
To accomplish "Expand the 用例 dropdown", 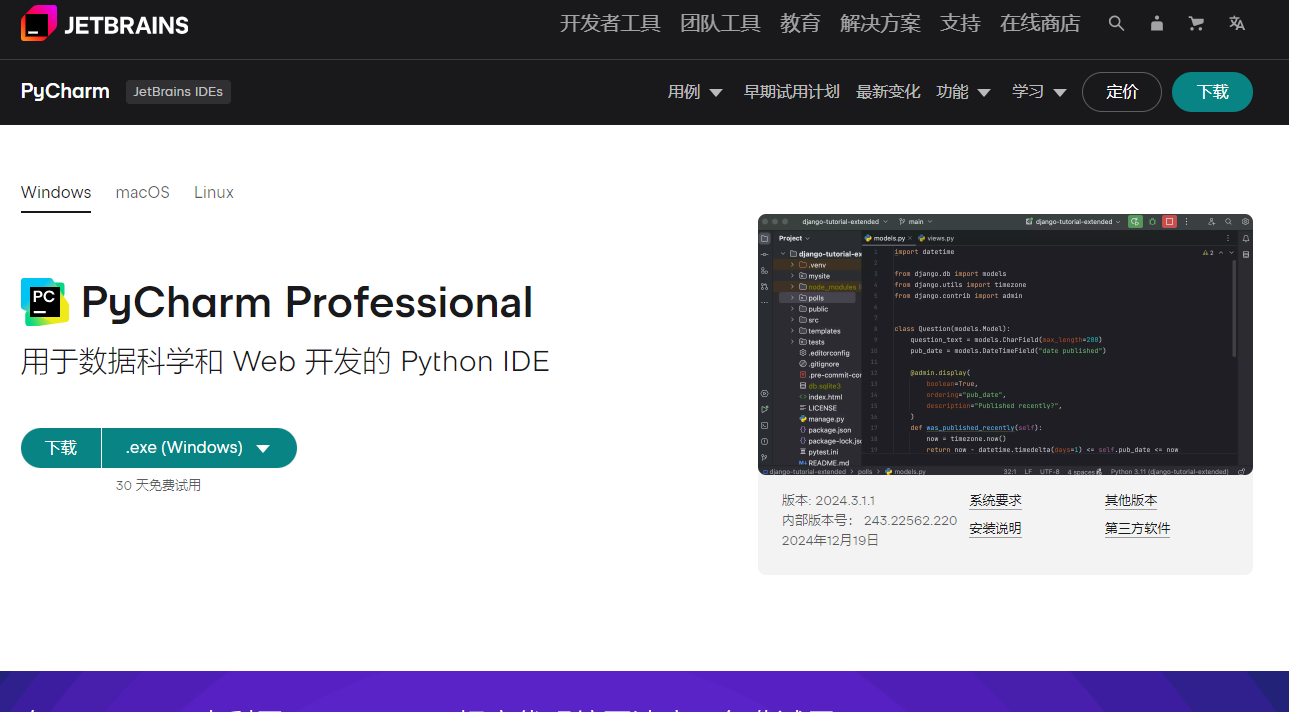I will pos(695,92).
